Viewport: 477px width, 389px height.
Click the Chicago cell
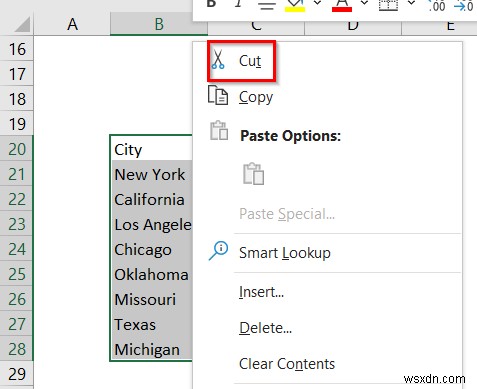152,249
